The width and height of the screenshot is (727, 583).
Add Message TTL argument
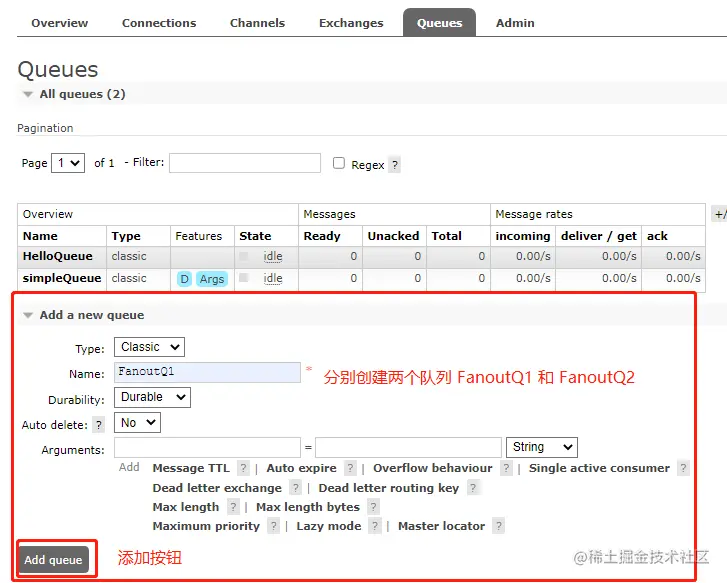191,468
